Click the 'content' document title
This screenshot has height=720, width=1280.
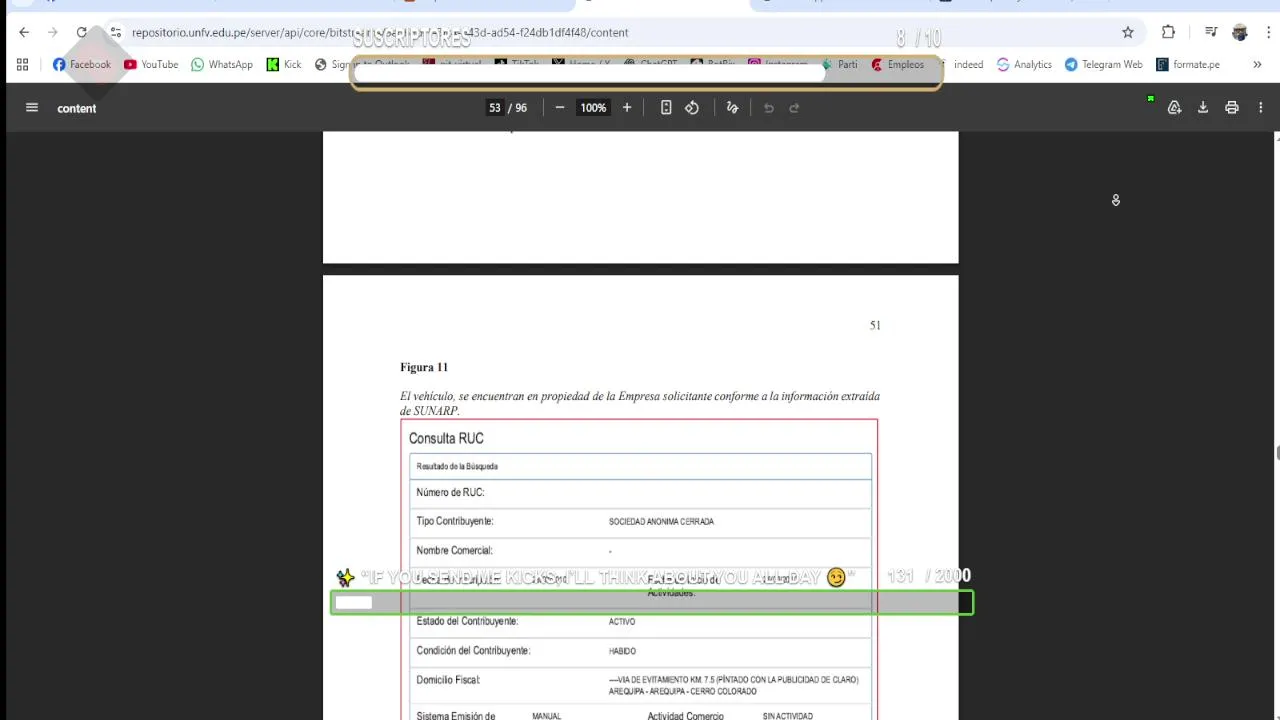76,108
